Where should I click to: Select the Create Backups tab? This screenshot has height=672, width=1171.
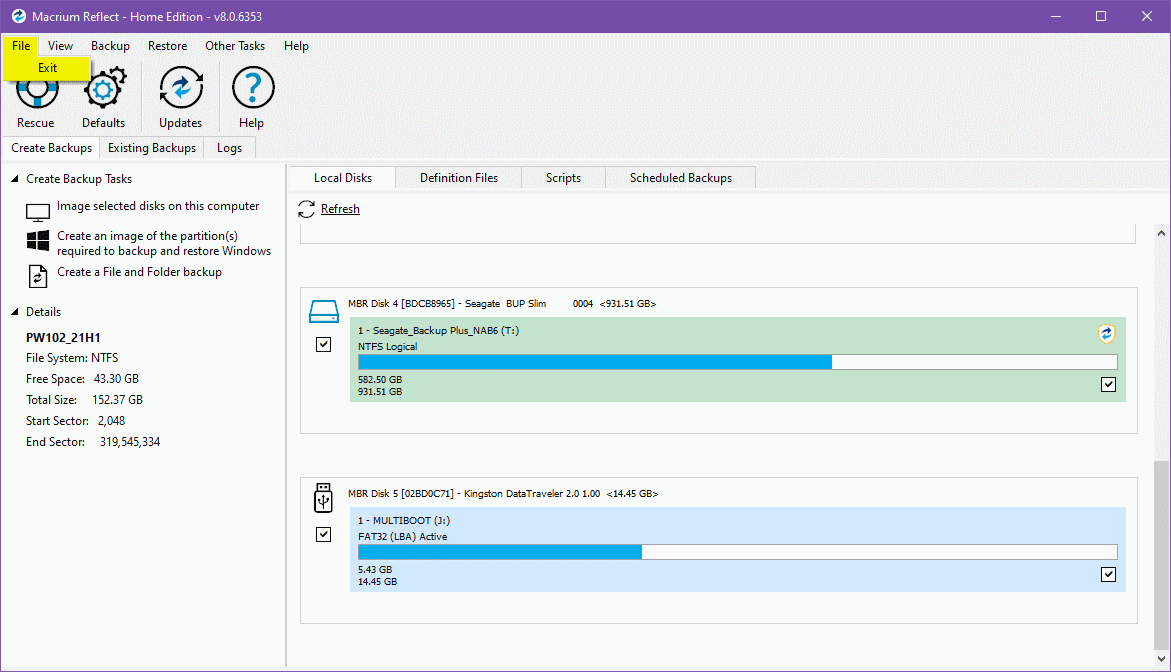pos(52,148)
